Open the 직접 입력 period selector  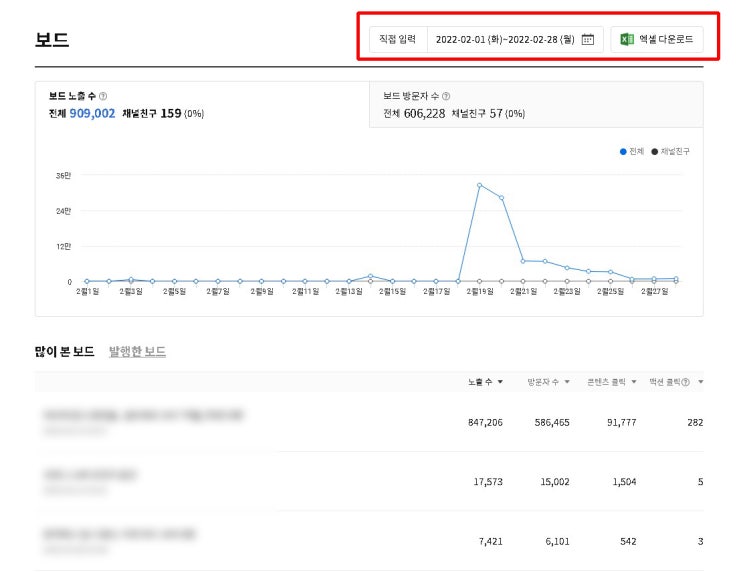point(398,39)
